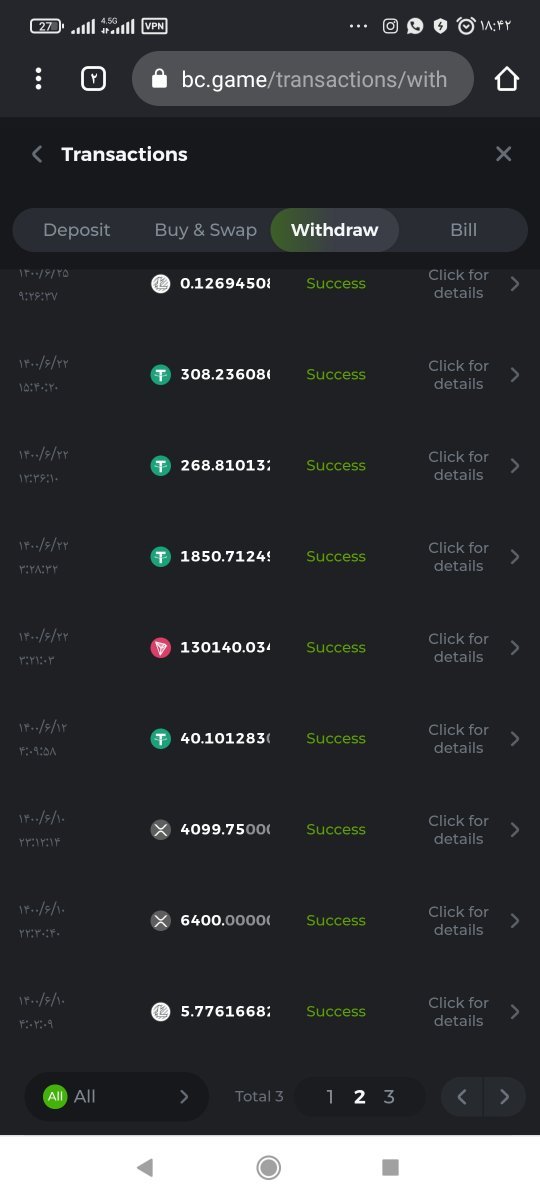The height and width of the screenshot is (1200, 540).
Task: Expand details chevron for 308.23608 withdrawal
Action: click(515, 375)
